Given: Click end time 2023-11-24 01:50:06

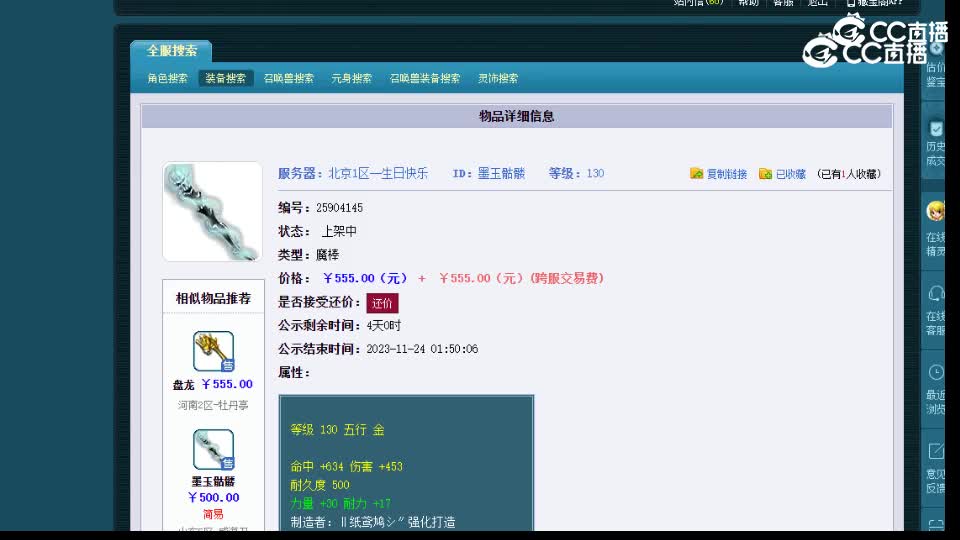Looking at the screenshot, I should 422,349.
